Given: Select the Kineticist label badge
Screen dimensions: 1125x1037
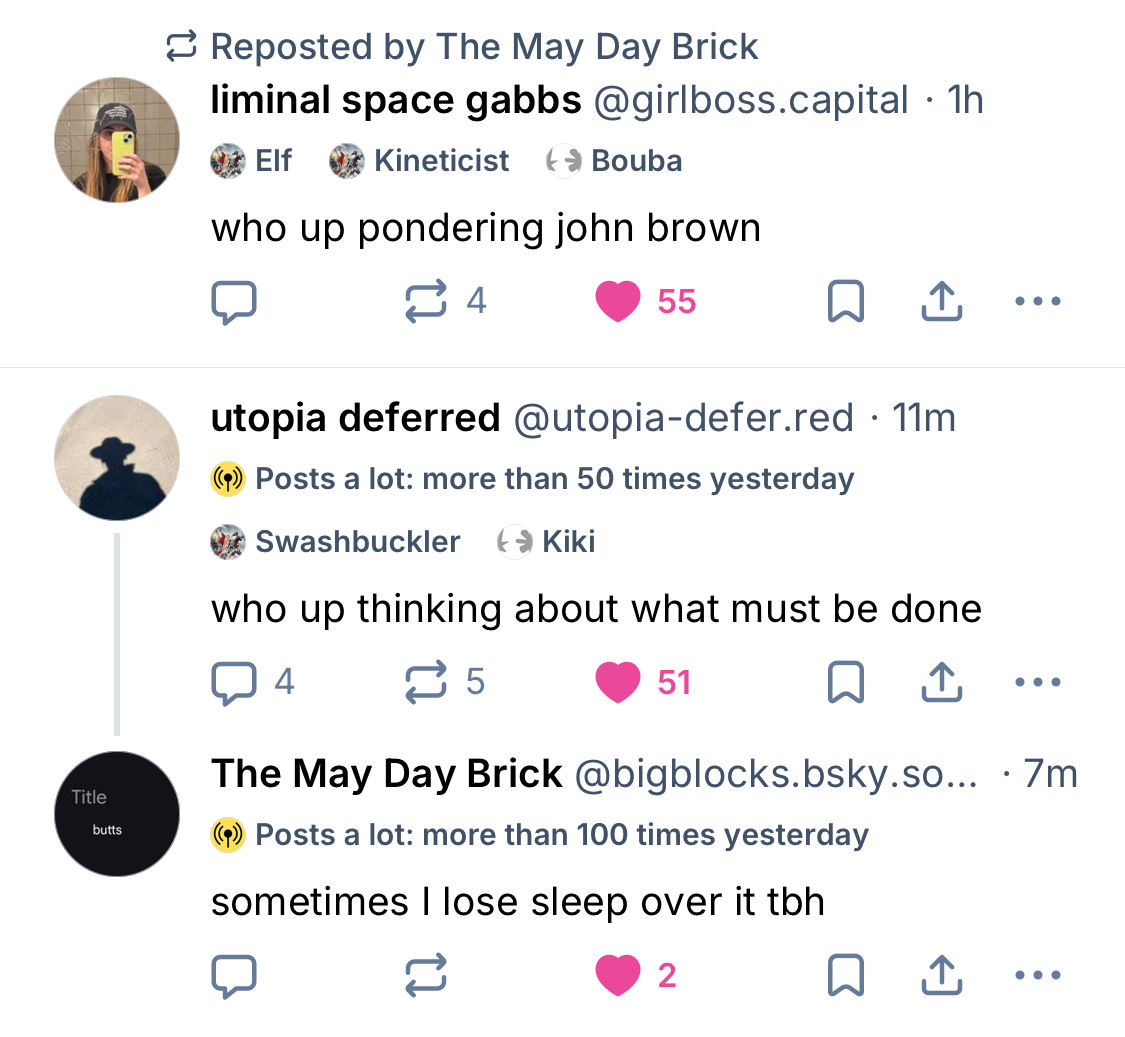Looking at the screenshot, I should coord(420,161).
